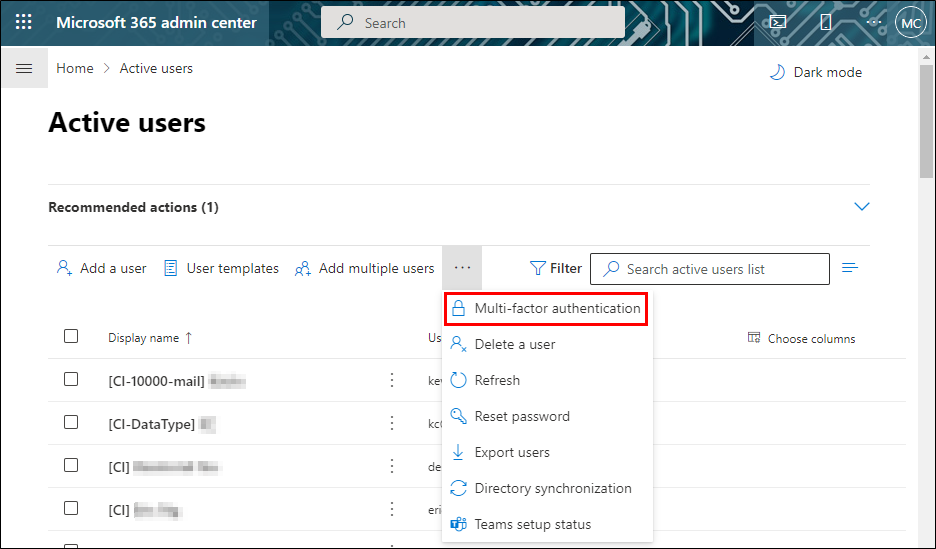
Task: Click the Directory synchronization icon
Action: 458,488
